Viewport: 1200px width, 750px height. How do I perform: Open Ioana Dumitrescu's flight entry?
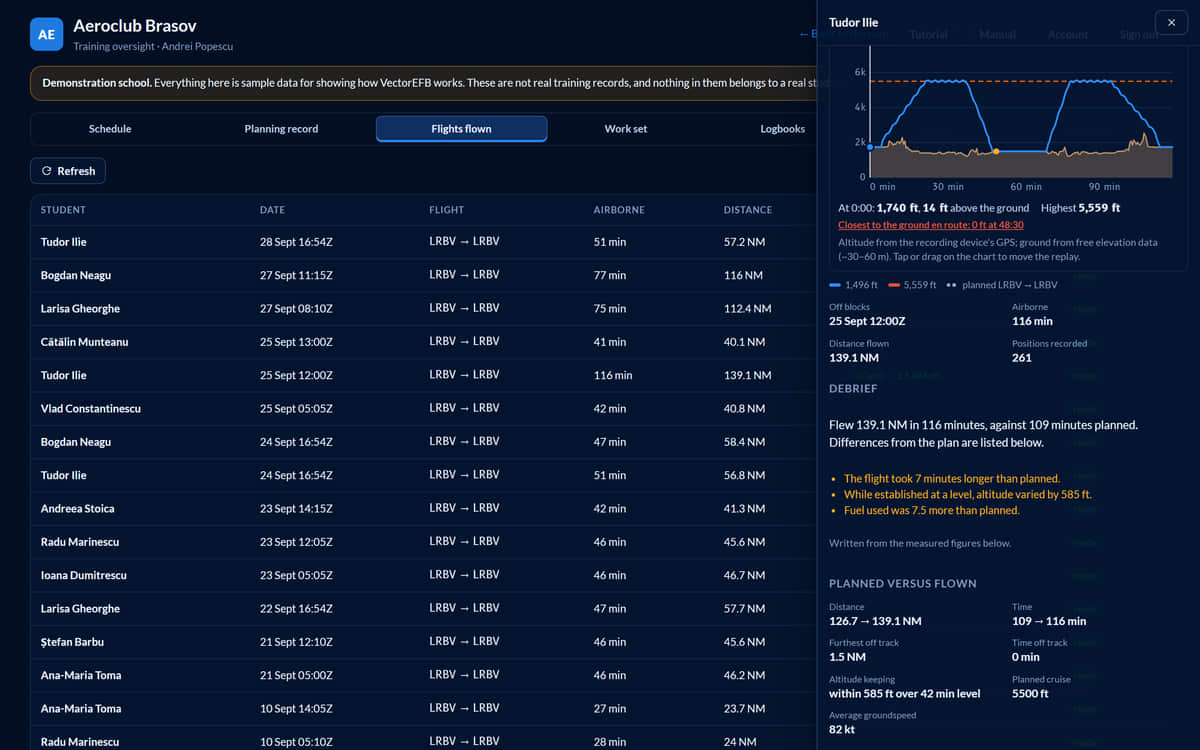423,576
